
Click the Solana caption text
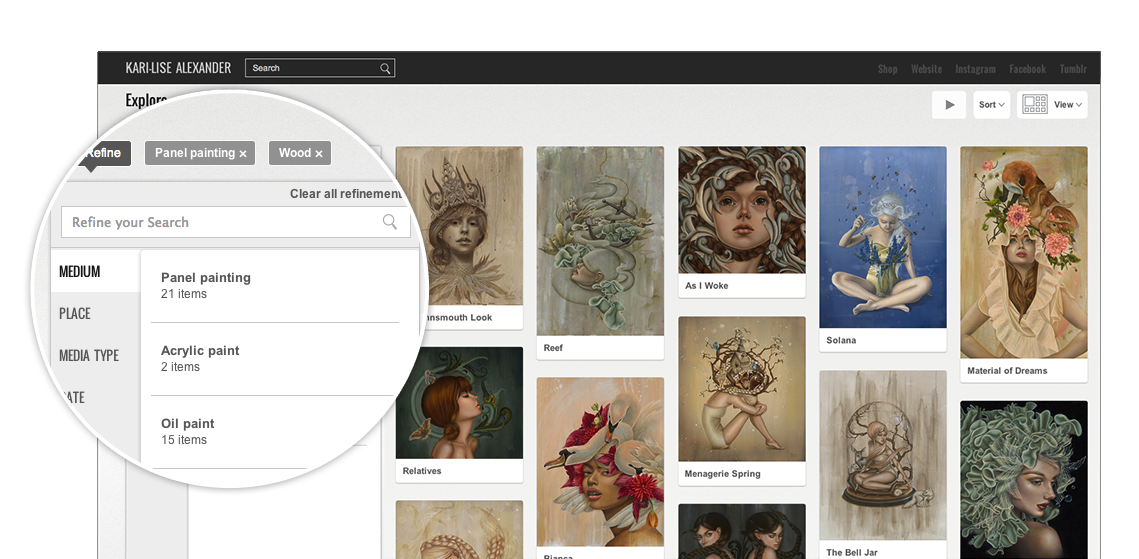tap(841, 340)
